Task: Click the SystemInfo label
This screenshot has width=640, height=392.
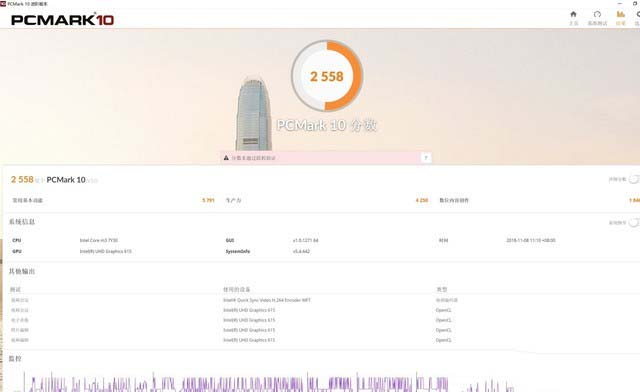Action: tap(238, 251)
